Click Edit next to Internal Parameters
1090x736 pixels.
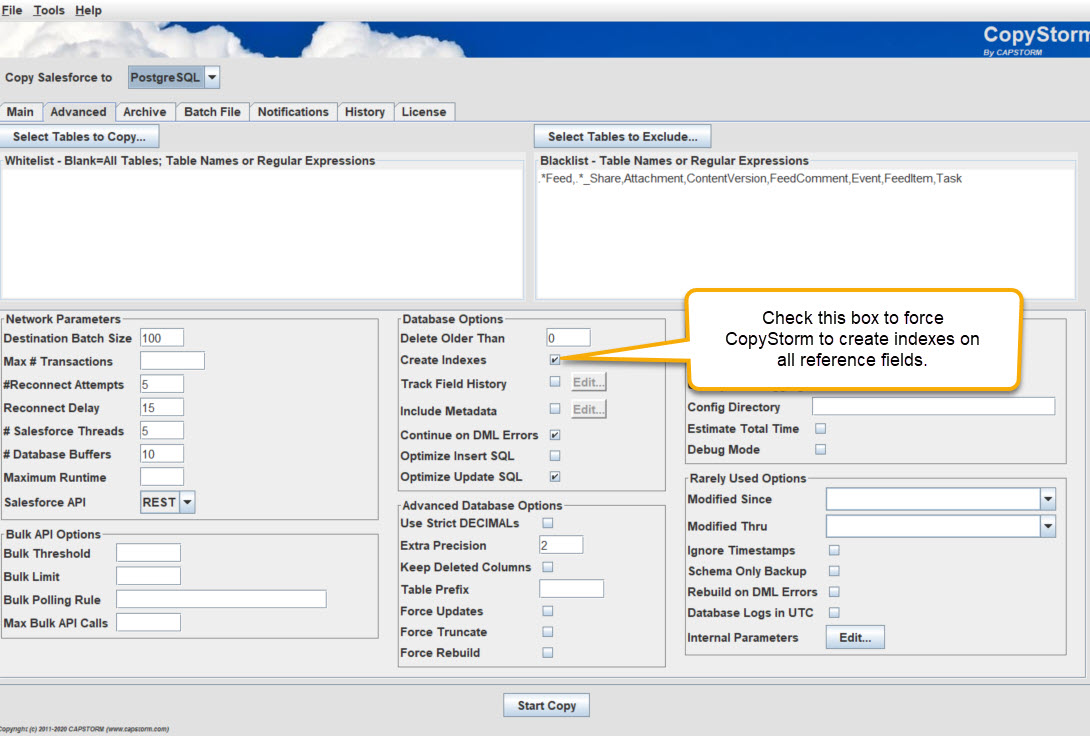855,637
